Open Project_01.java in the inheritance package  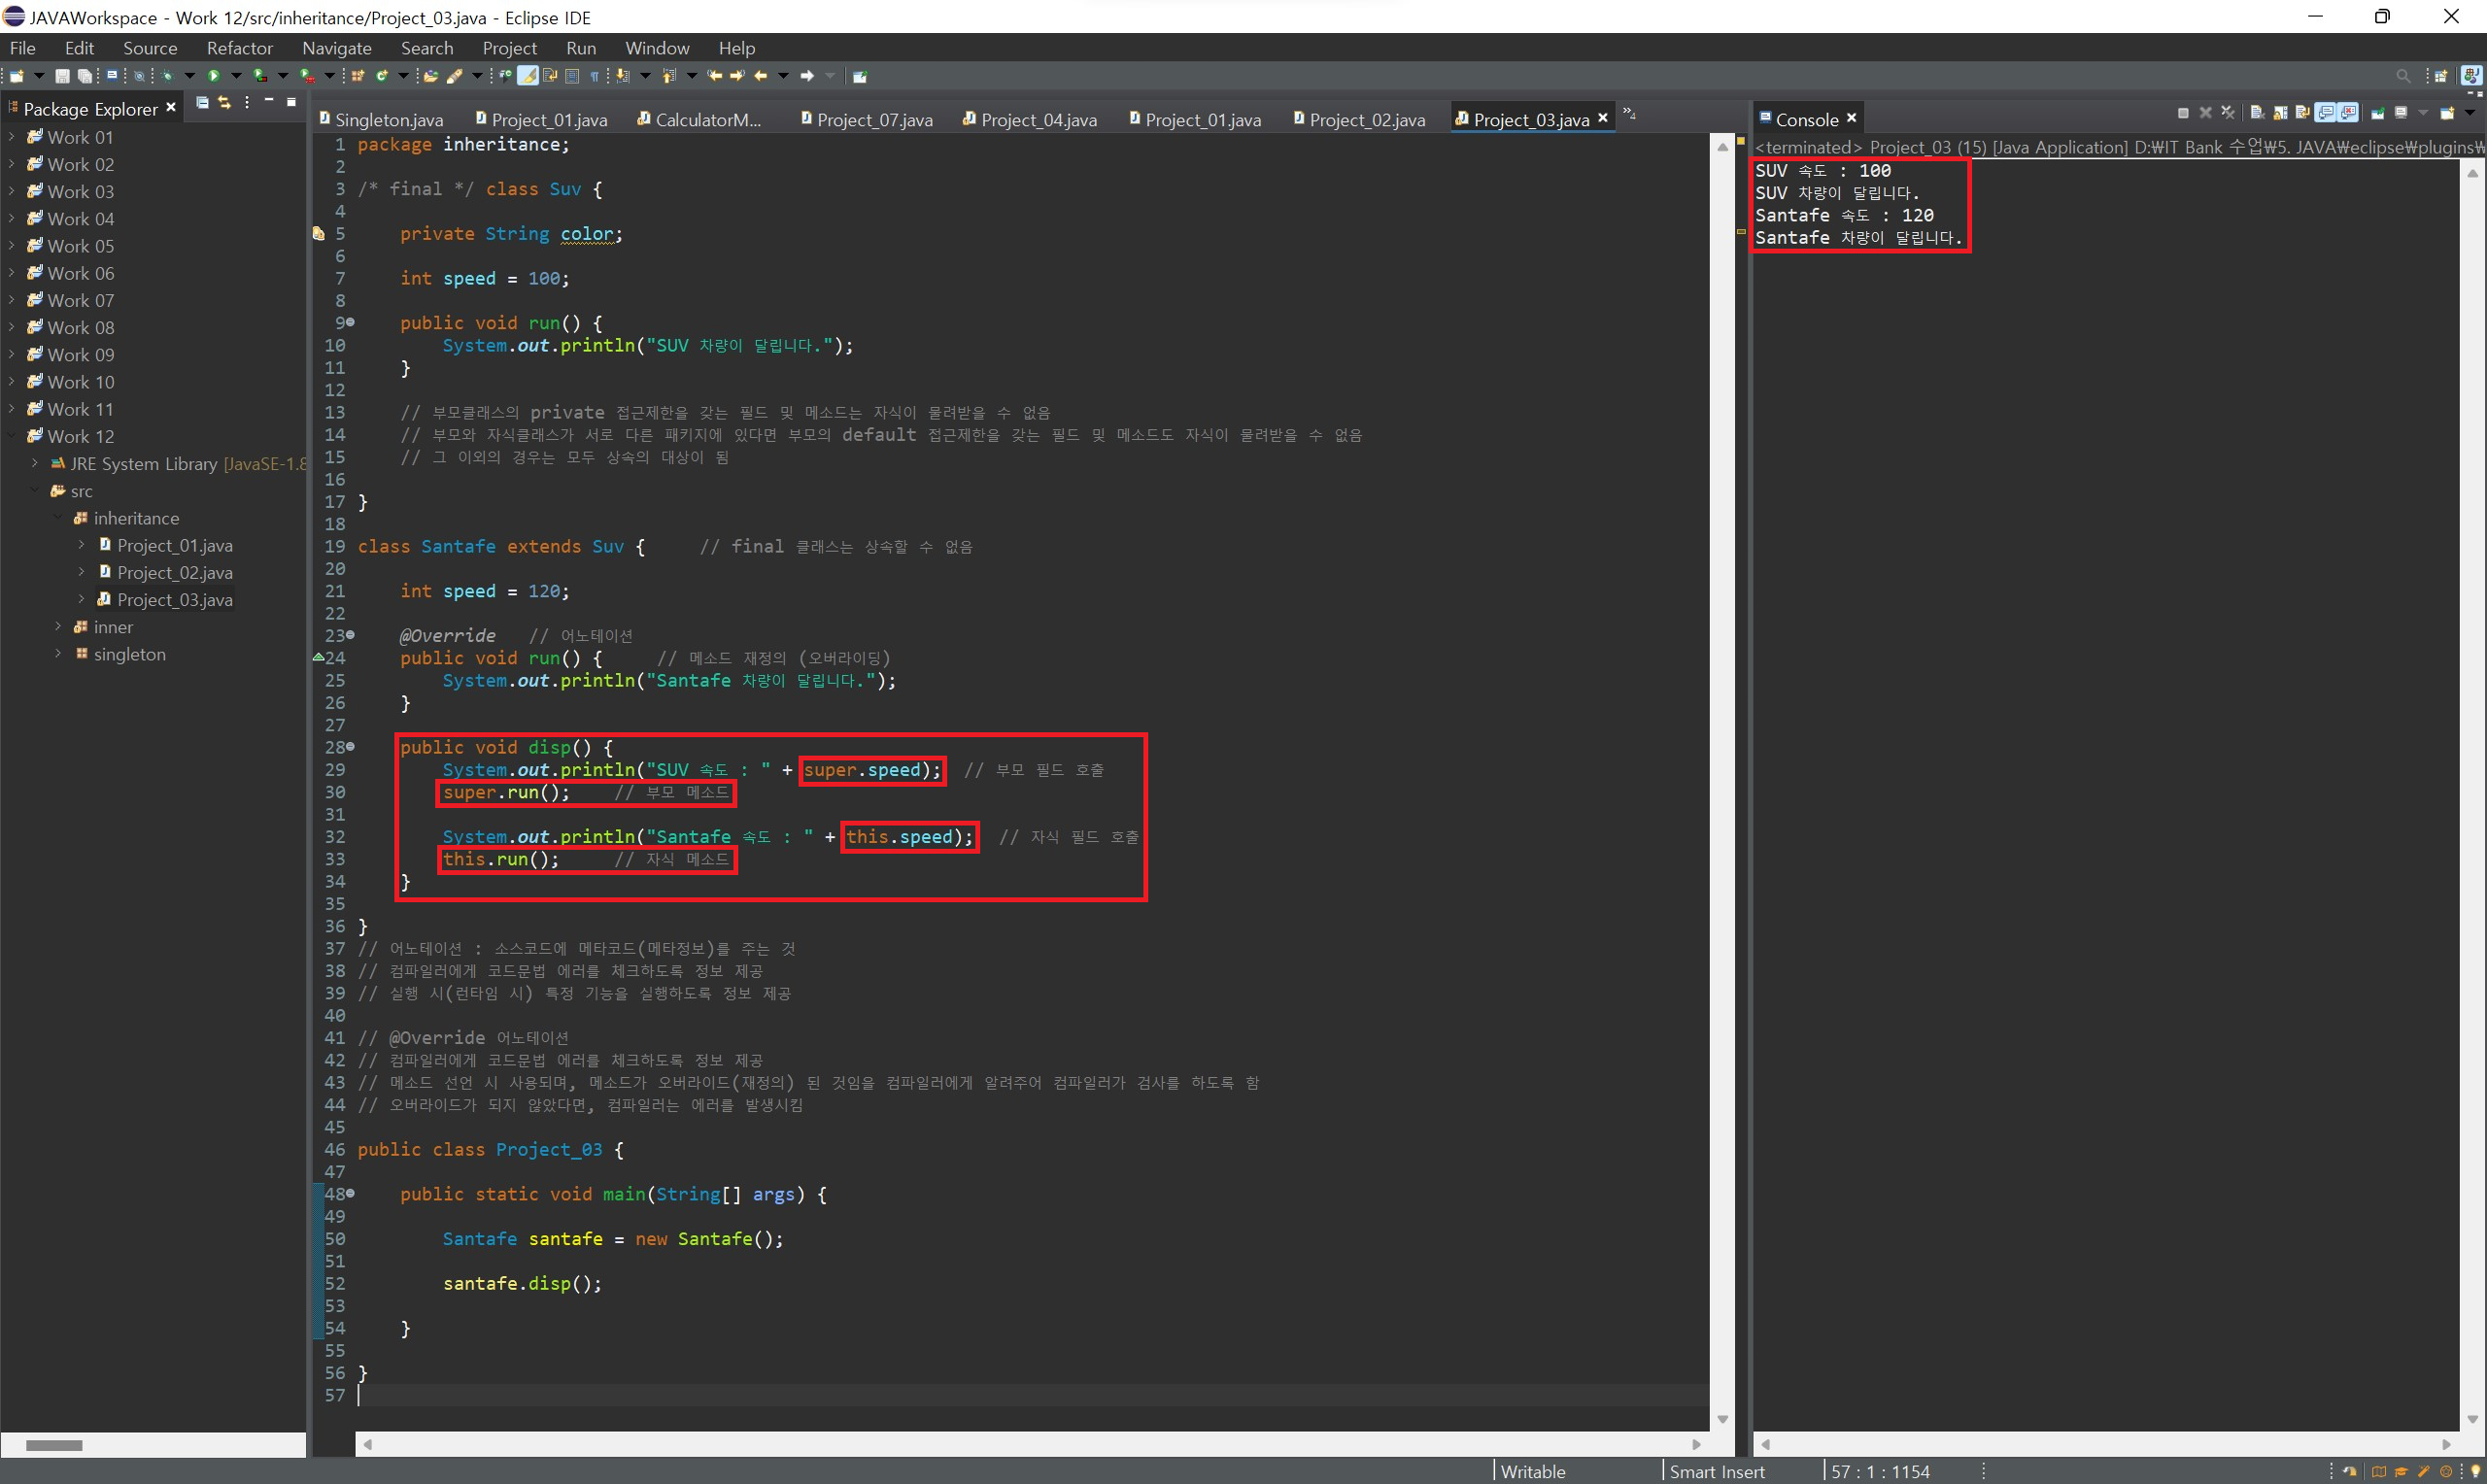click(x=174, y=545)
